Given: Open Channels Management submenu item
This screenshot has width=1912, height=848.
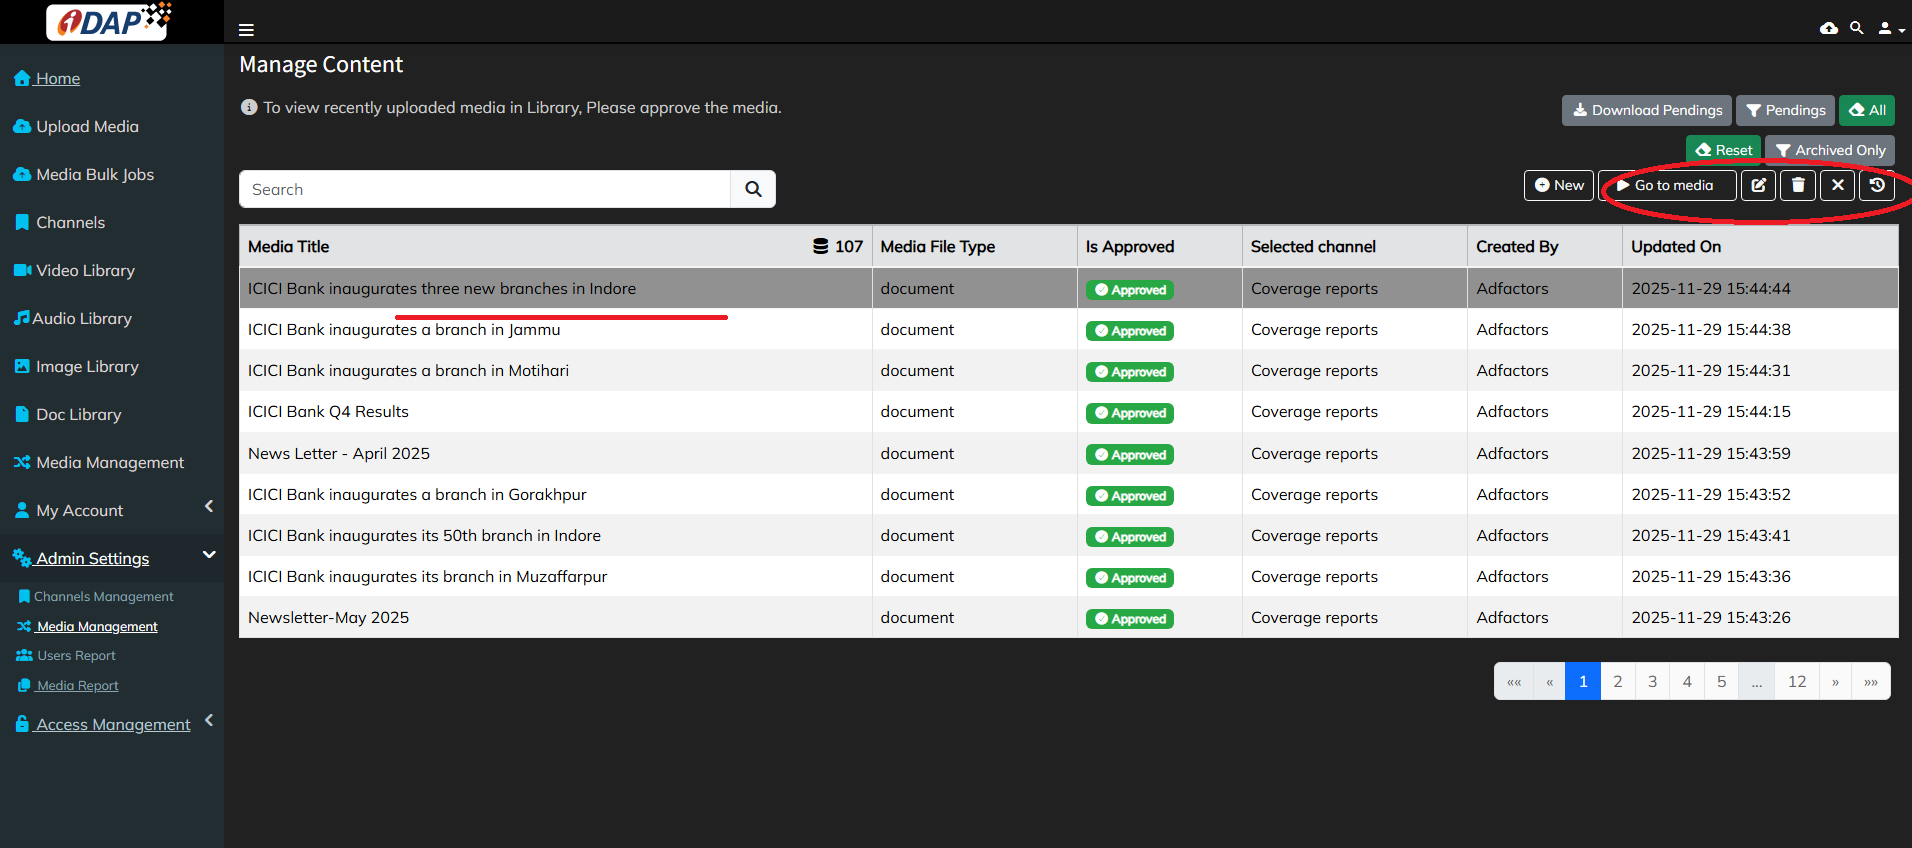Looking at the screenshot, I should pyautogui.click(x=103, y=596).
